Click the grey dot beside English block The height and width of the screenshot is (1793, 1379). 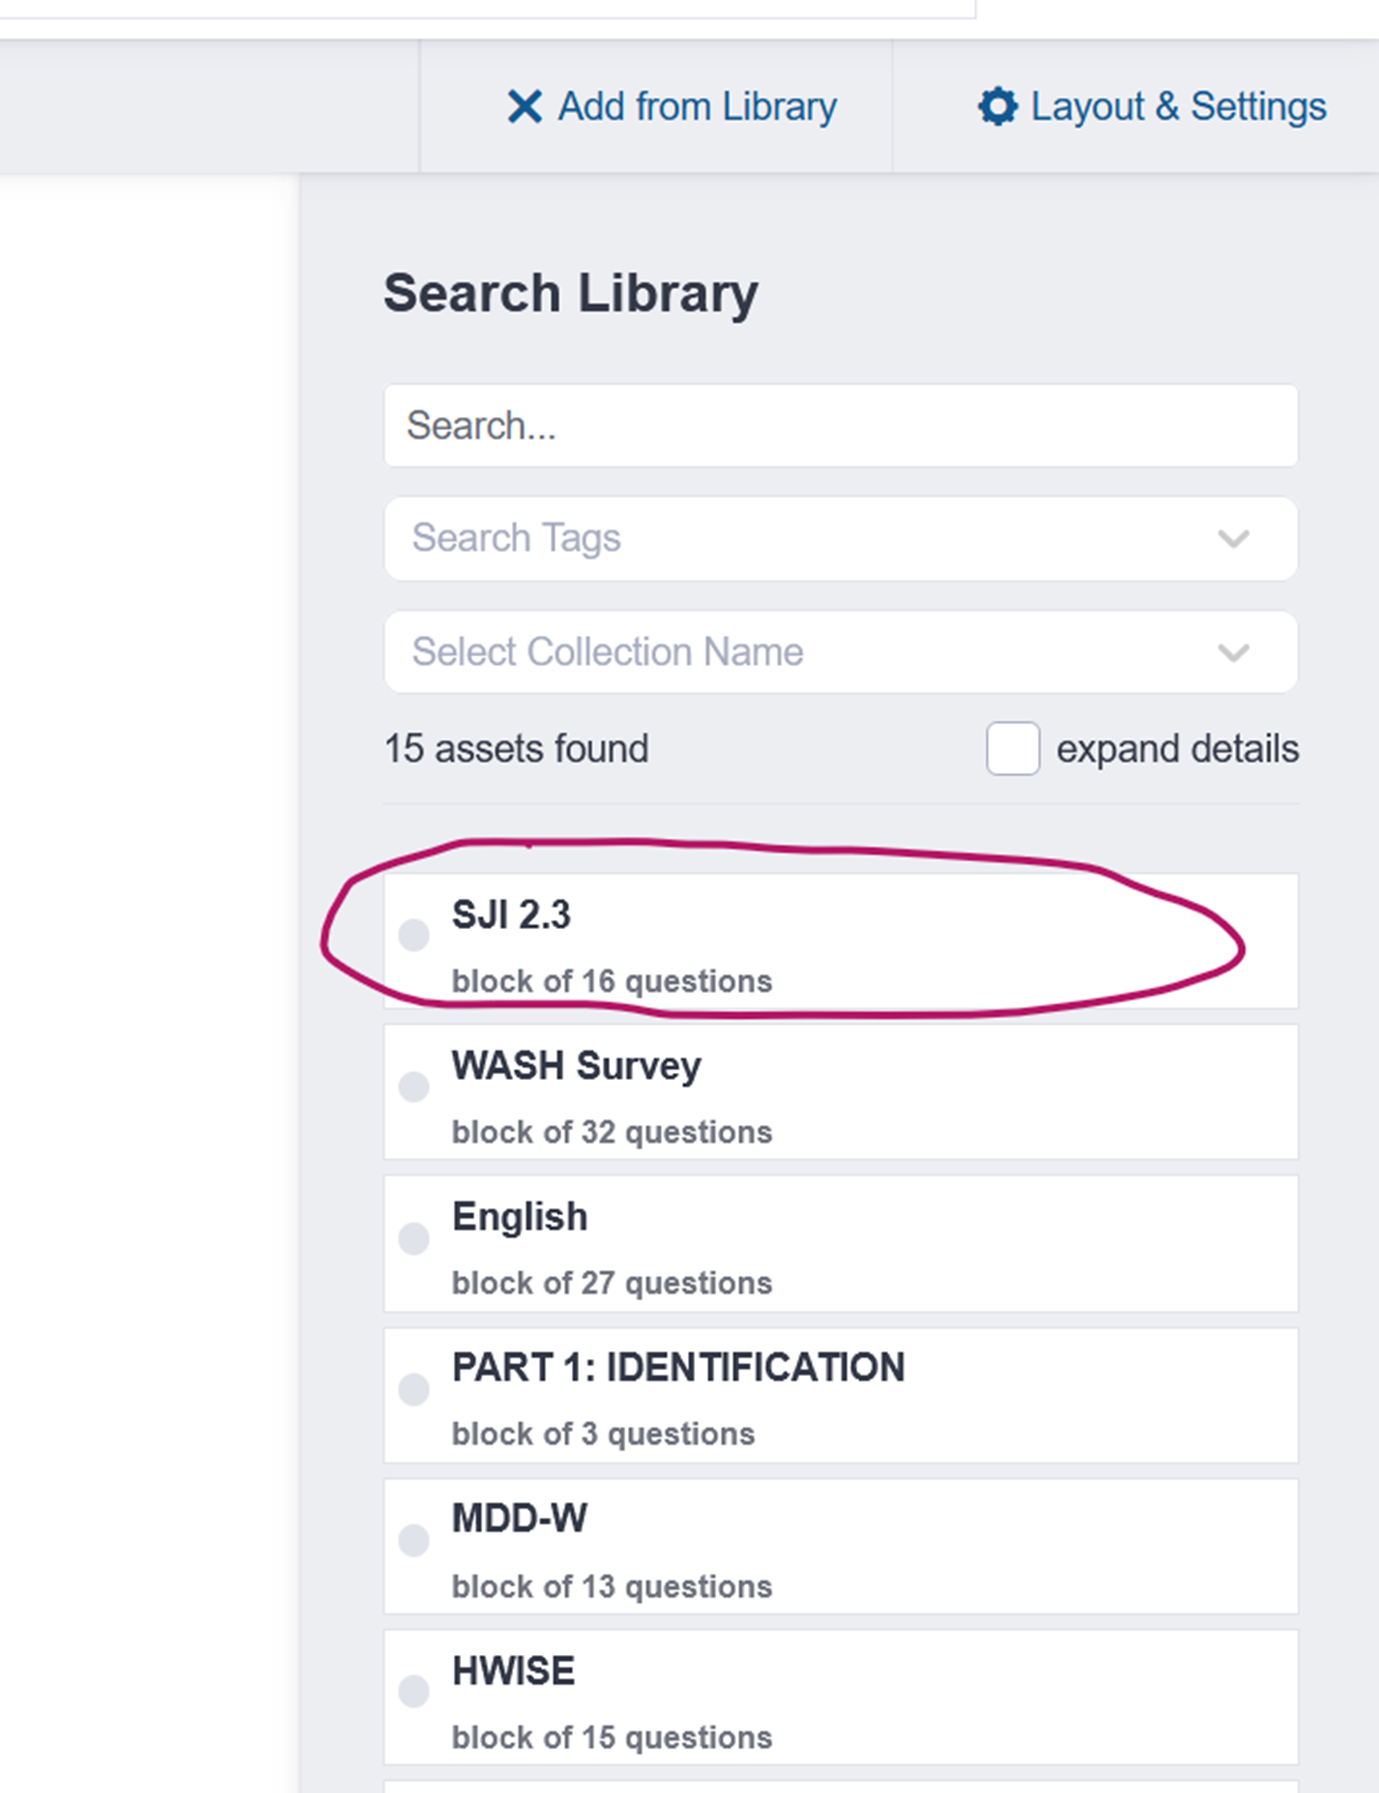point(414,1239)
